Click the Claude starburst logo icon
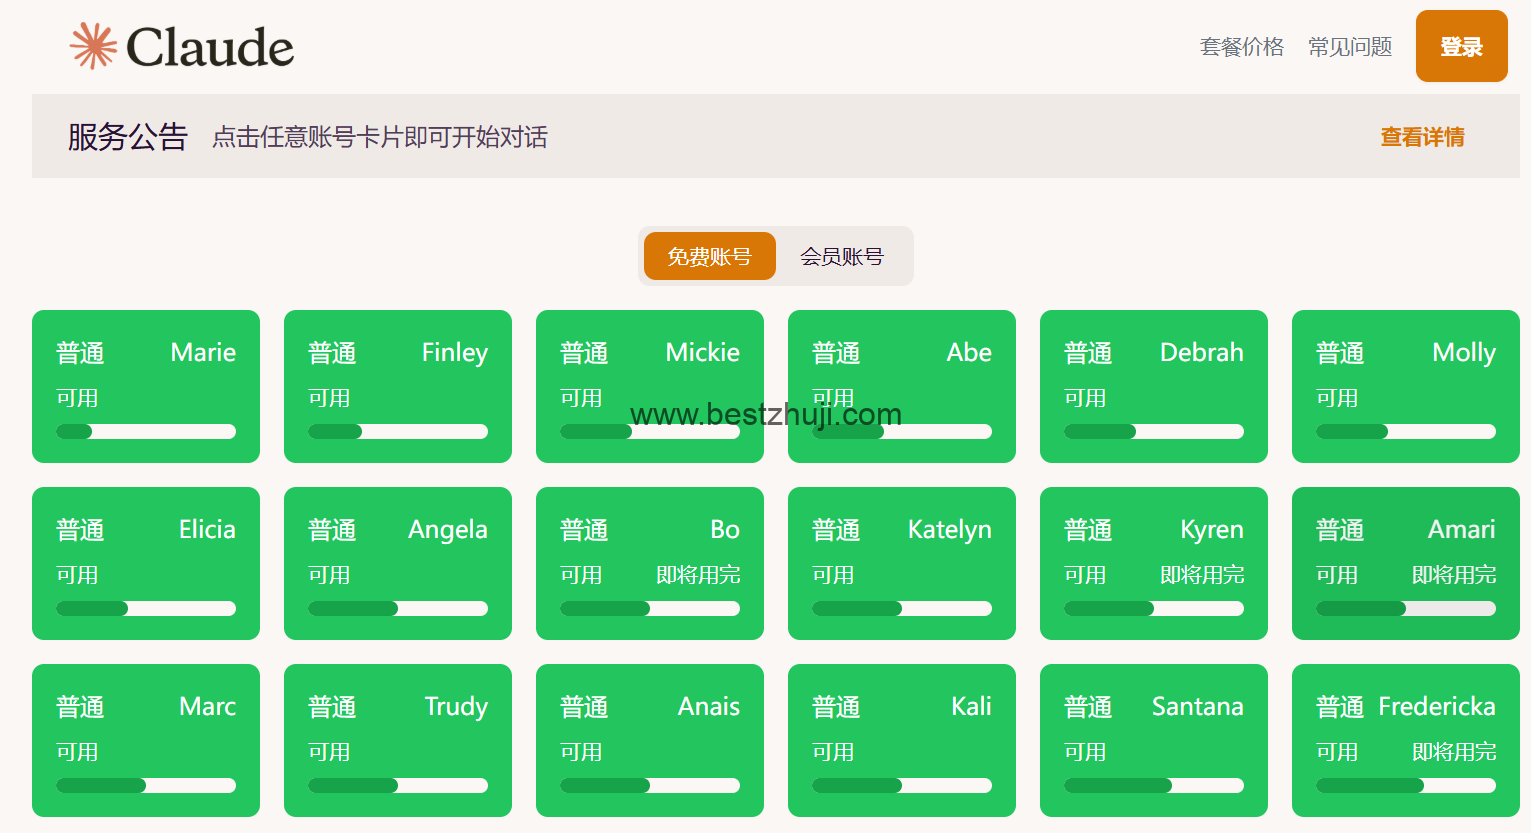Viewport: 1531px width, 833px height. point(93,46)
